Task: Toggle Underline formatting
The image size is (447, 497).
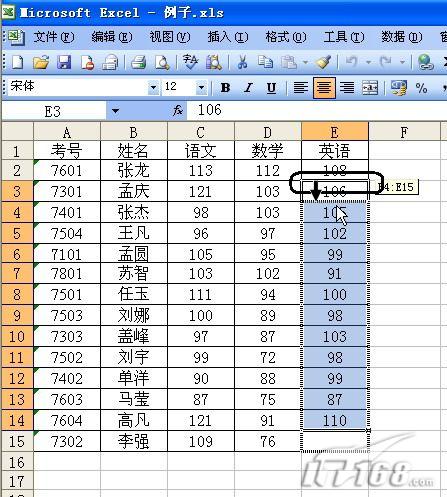Action: point(271,88)
